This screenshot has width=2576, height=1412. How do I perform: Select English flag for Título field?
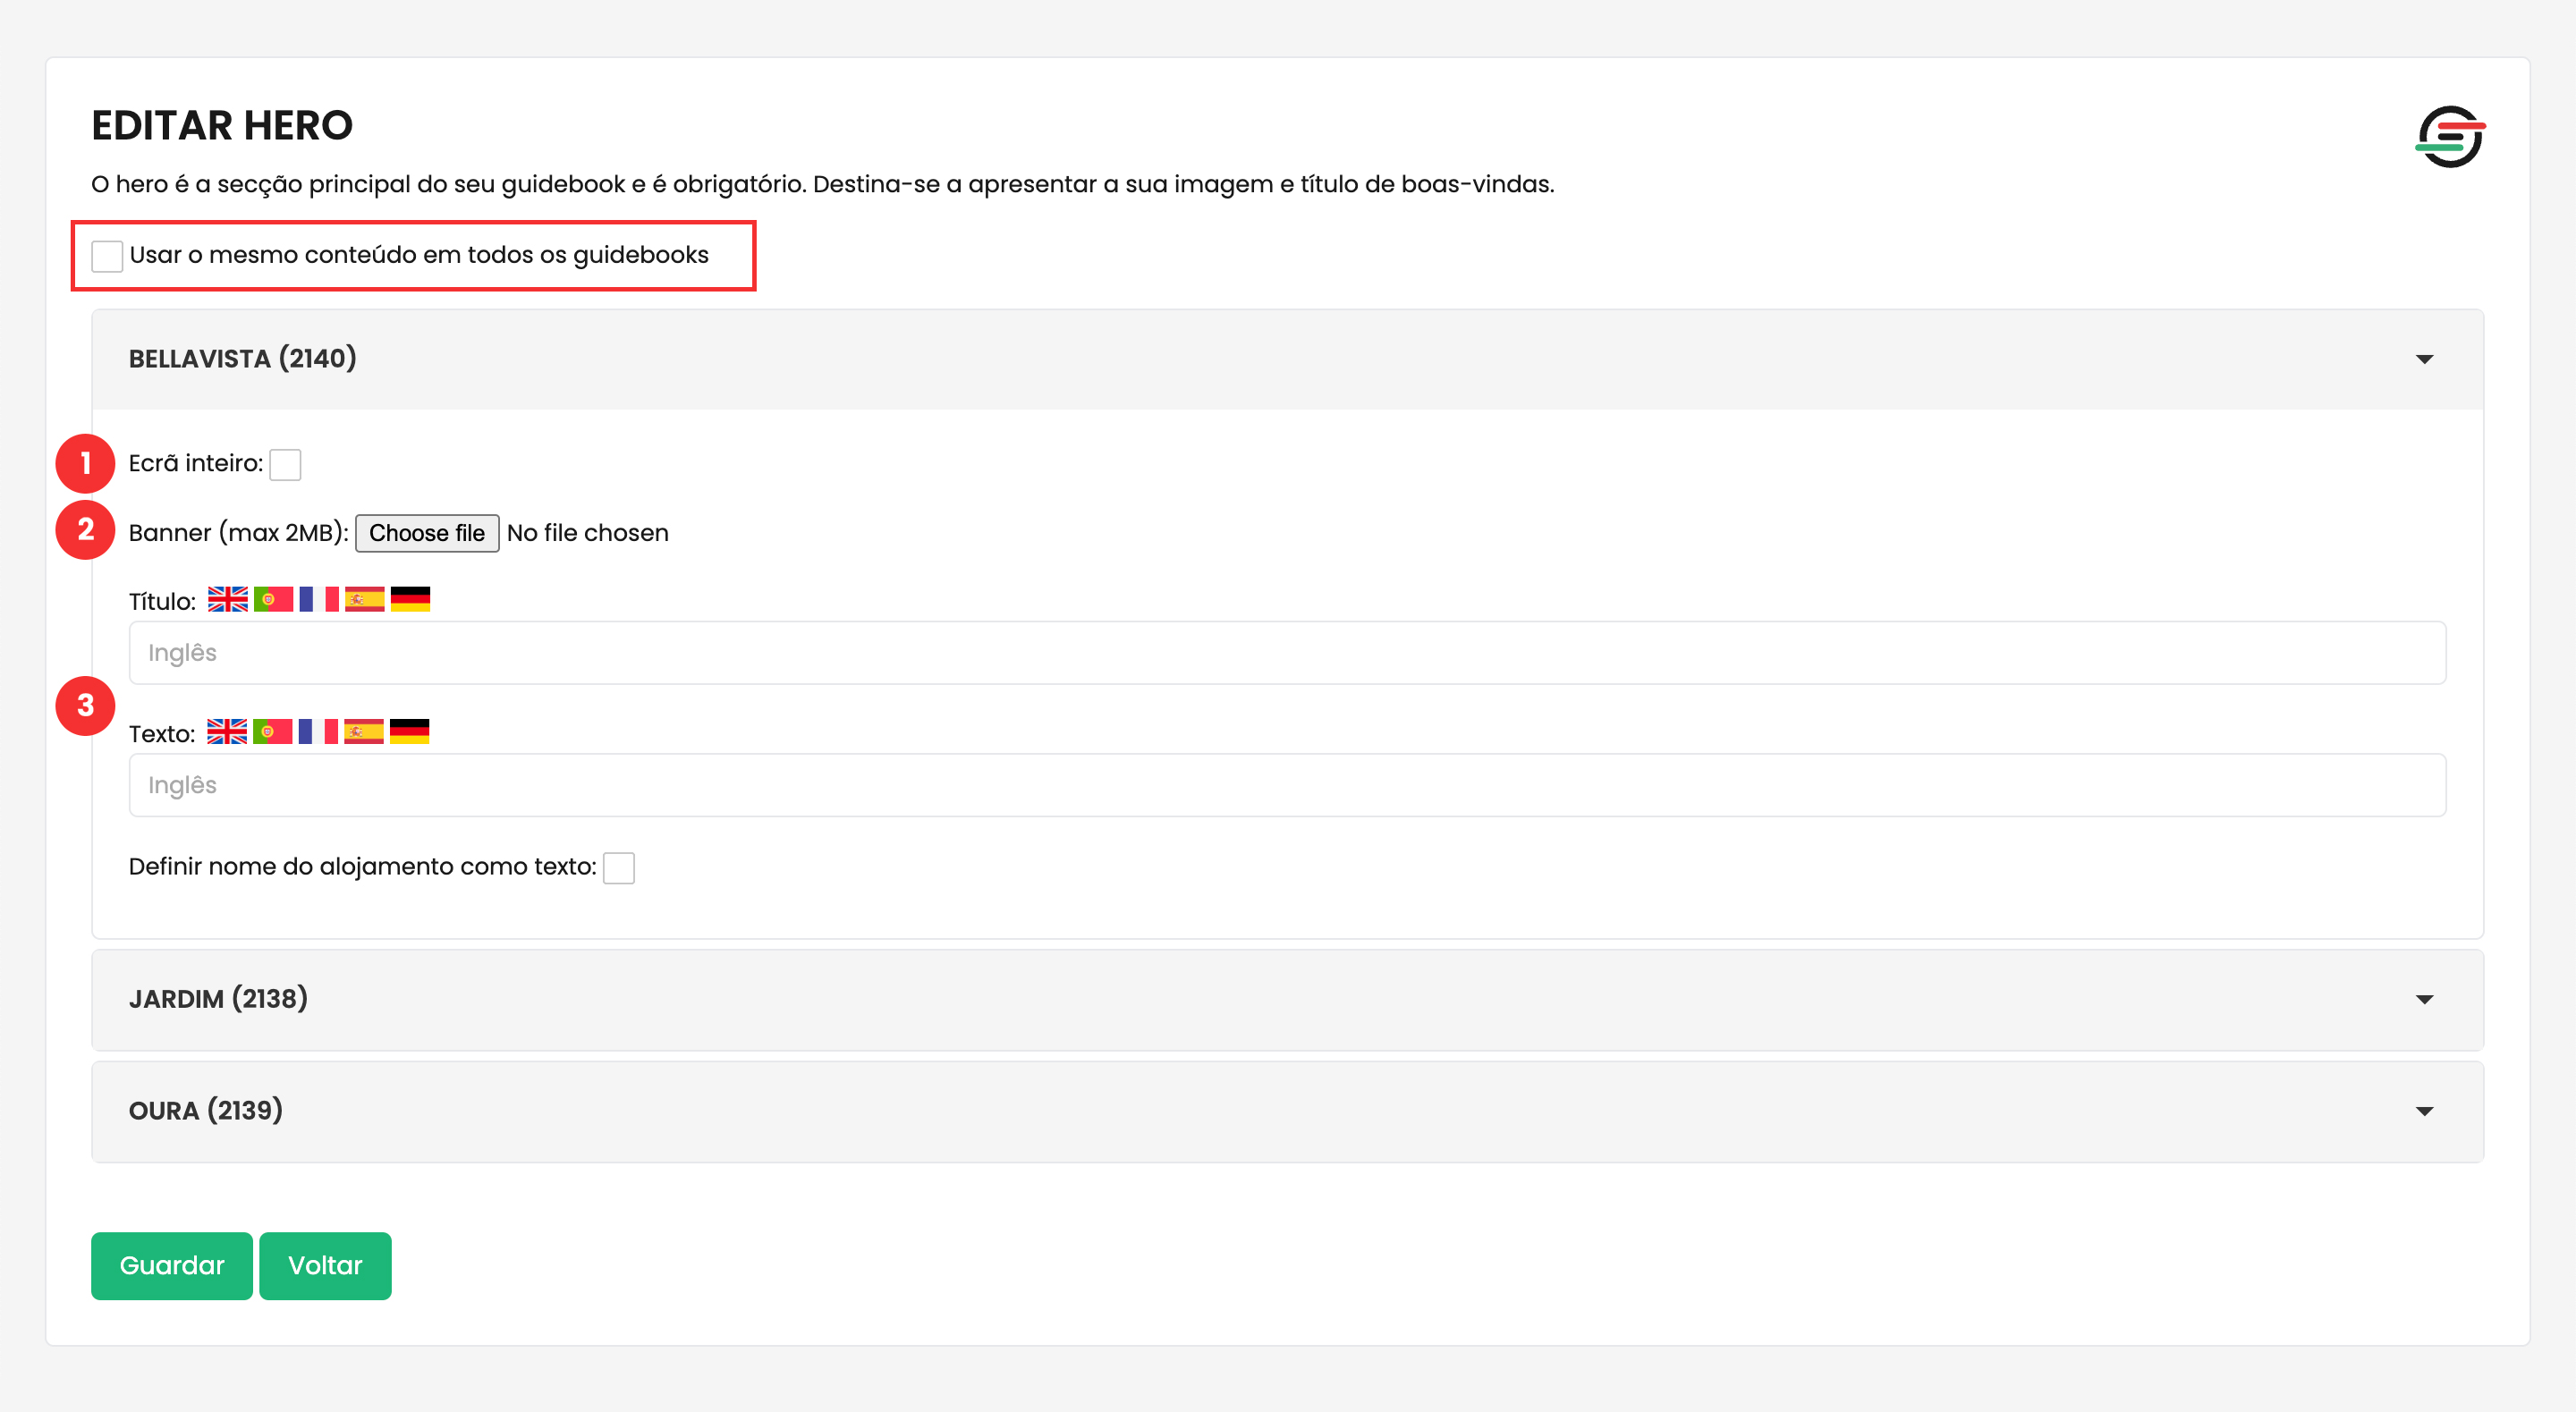tap(227, 599)
